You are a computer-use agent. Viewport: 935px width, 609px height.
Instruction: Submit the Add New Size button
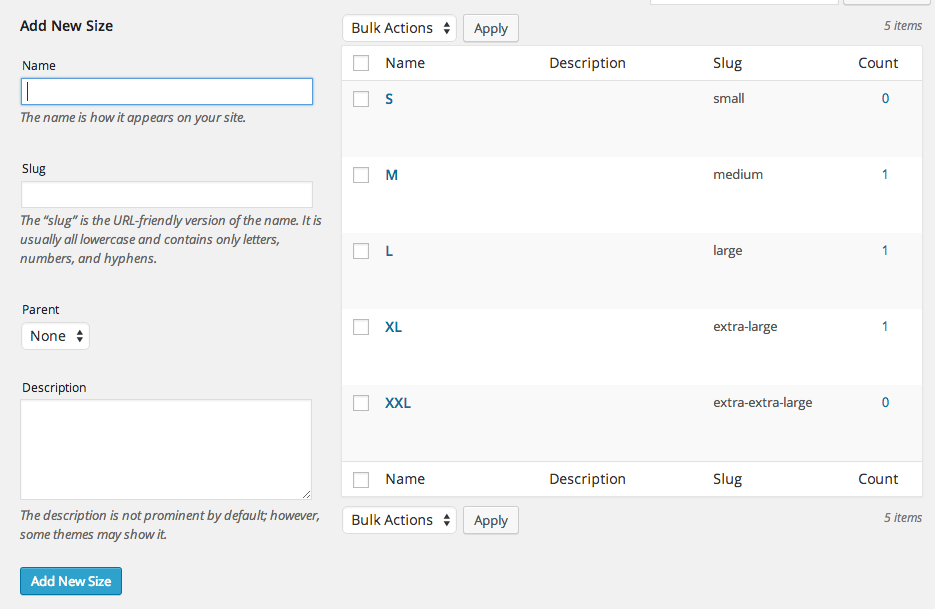pos(71,581)
